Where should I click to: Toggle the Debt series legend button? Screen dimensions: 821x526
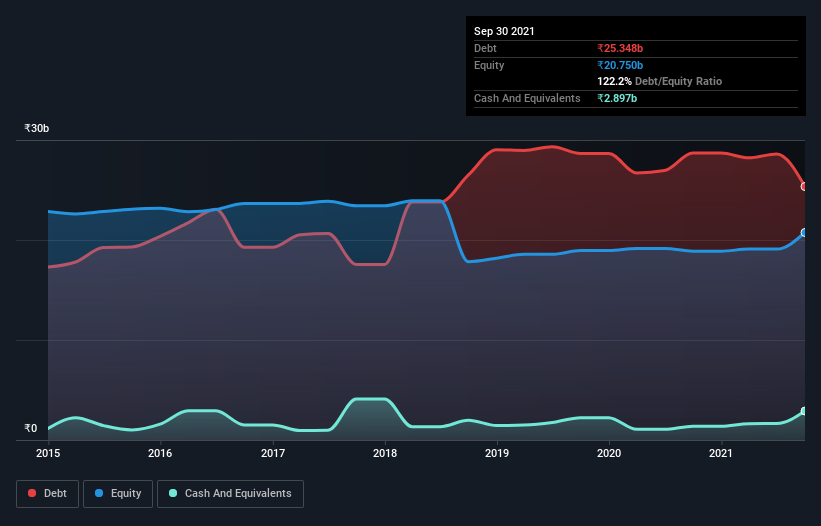47,494
